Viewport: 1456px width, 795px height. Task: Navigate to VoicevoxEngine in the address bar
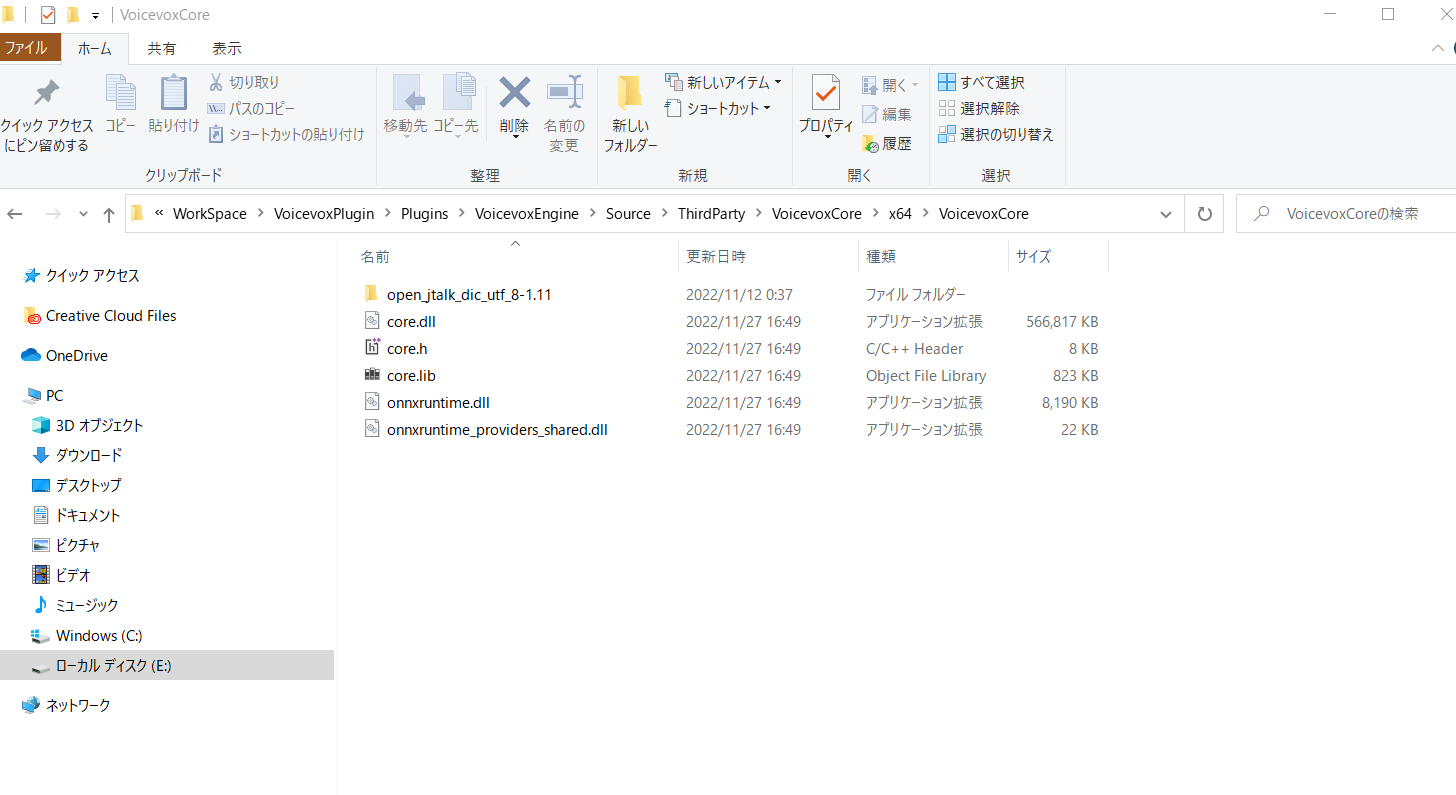point(527,214)
